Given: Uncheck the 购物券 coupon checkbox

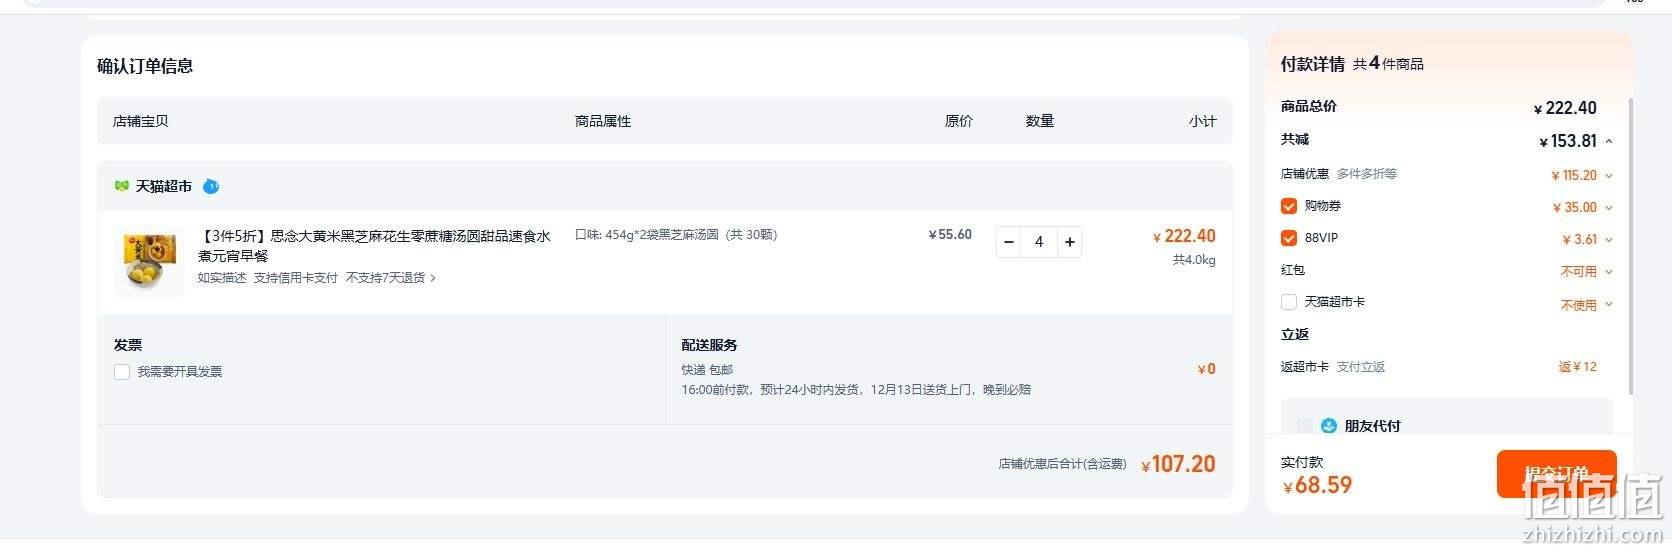Looking at the screenshot, I should pos(1289,206).
